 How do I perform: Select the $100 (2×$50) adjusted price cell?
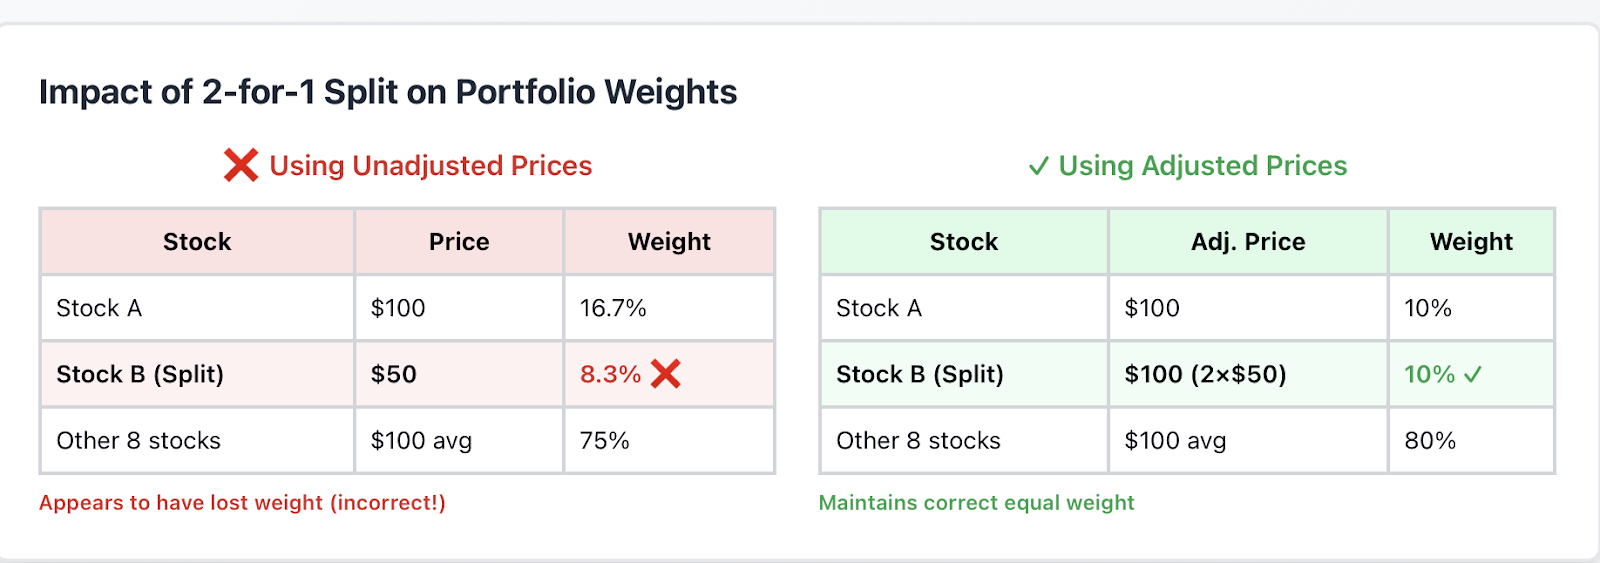pos(1248,374)
